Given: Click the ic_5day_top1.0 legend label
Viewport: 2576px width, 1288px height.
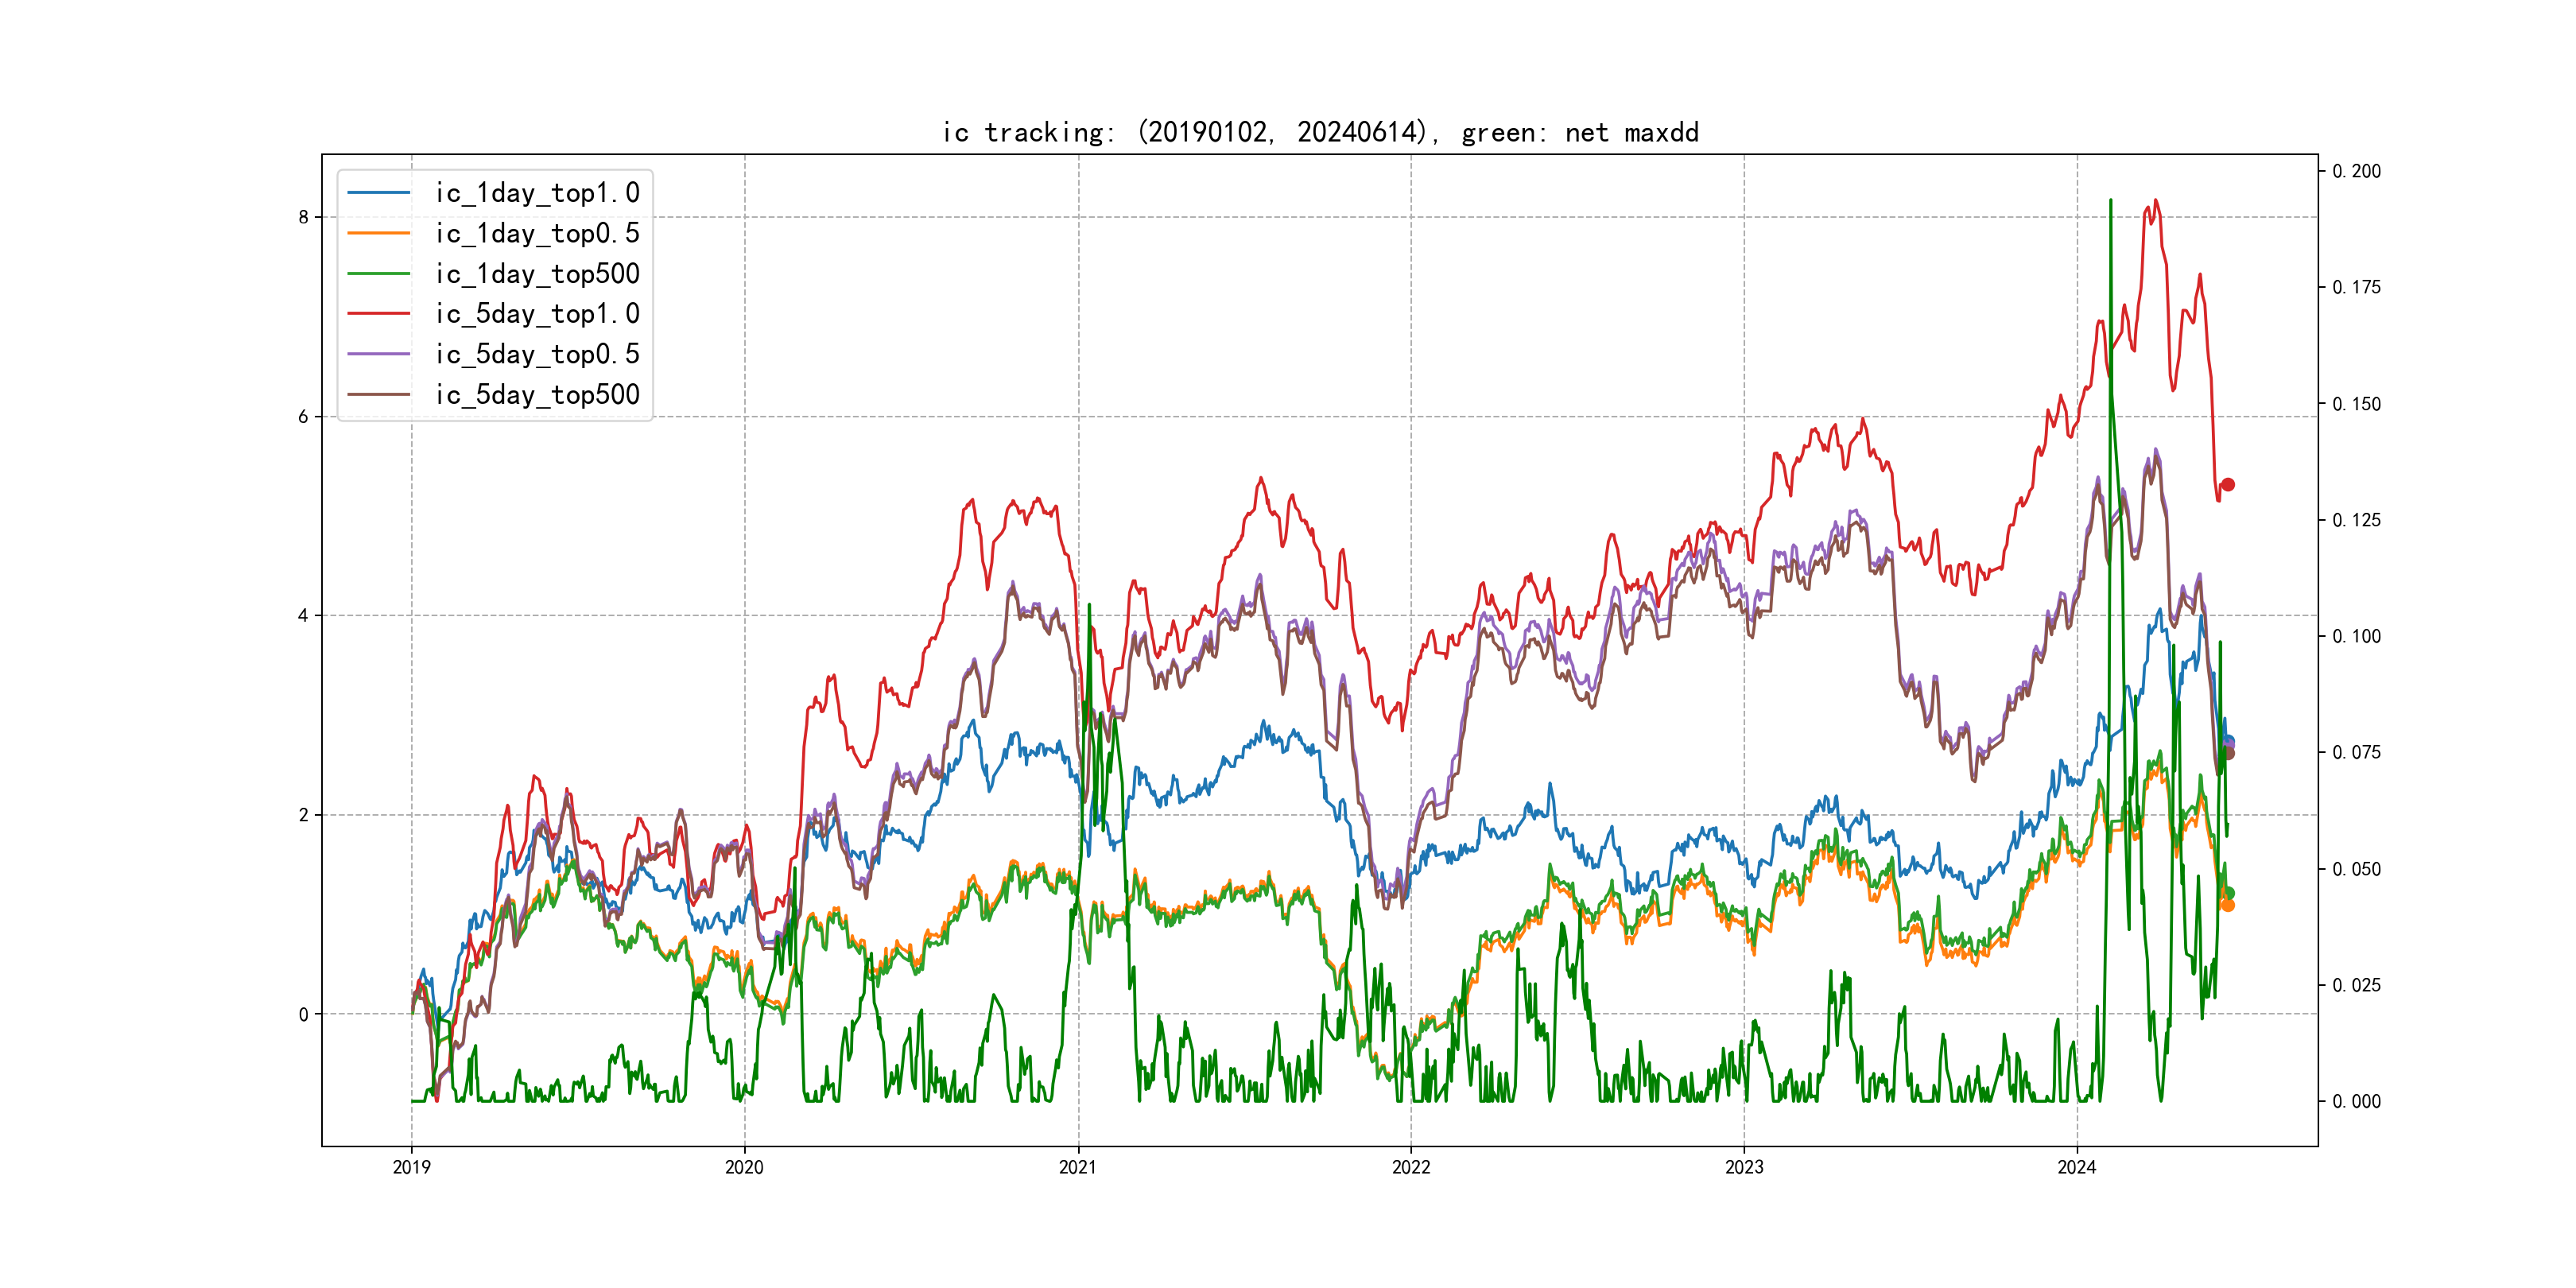Looking at the screenshot, I should pyautogui.click(x=537, y=313).
